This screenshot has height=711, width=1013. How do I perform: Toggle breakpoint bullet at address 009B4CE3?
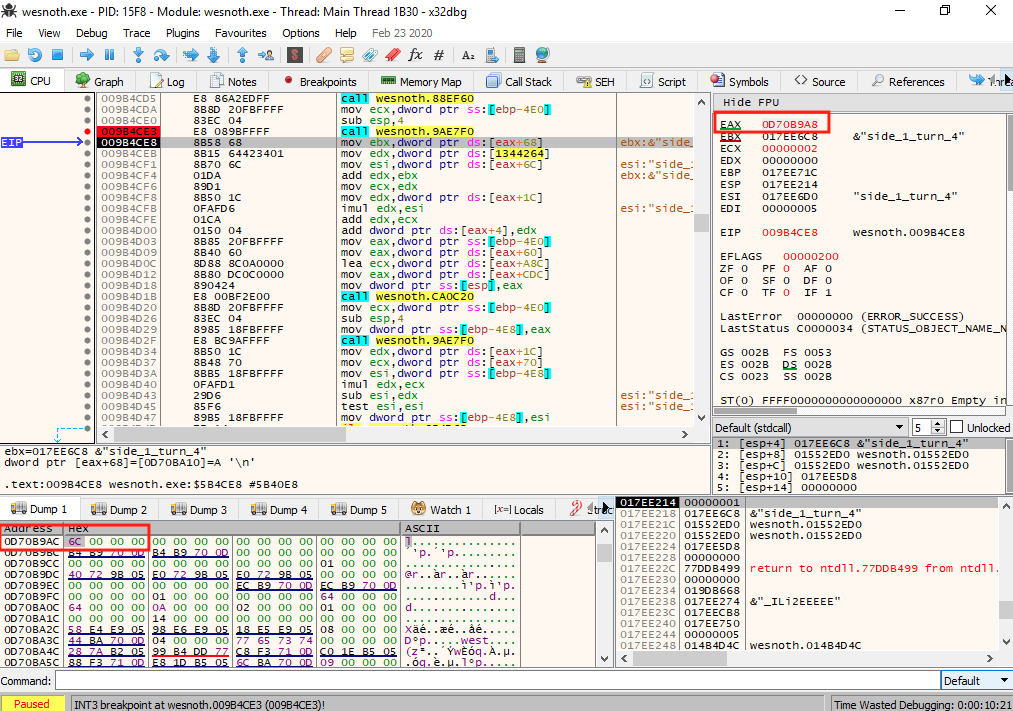click(87, 132)
